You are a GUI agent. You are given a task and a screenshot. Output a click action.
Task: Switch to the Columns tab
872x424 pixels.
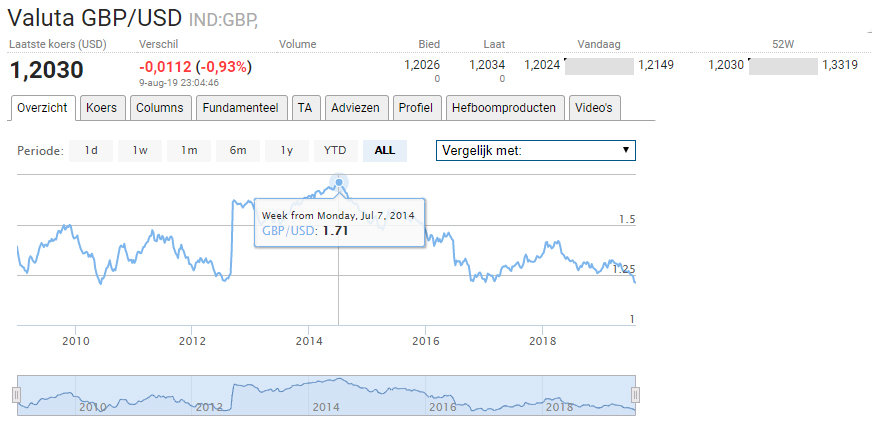160,108
